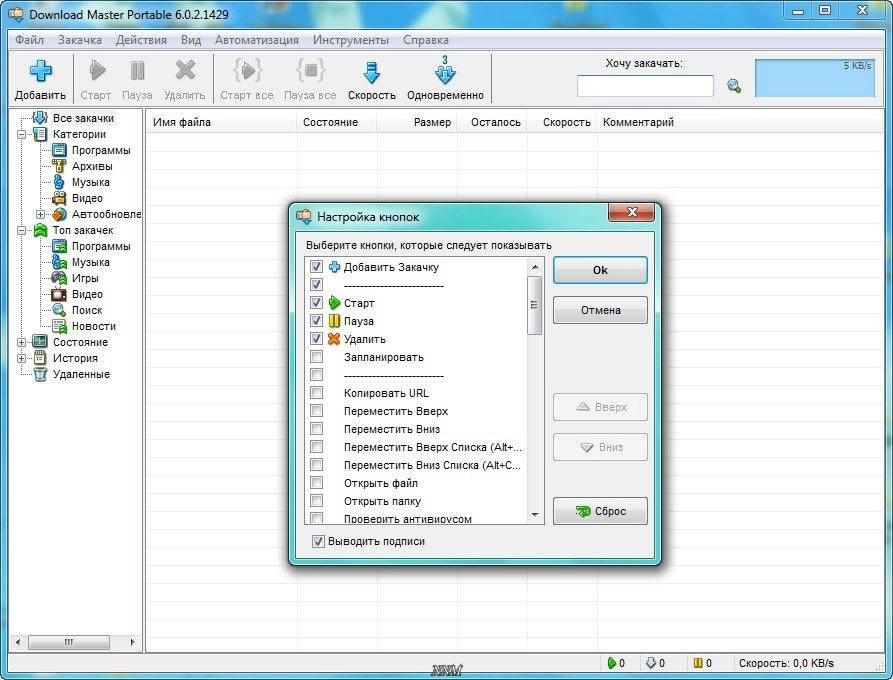Expand the История tree node
Image resolution: width=893 pixels, height=680 pixels.
[x=22, y=358]
